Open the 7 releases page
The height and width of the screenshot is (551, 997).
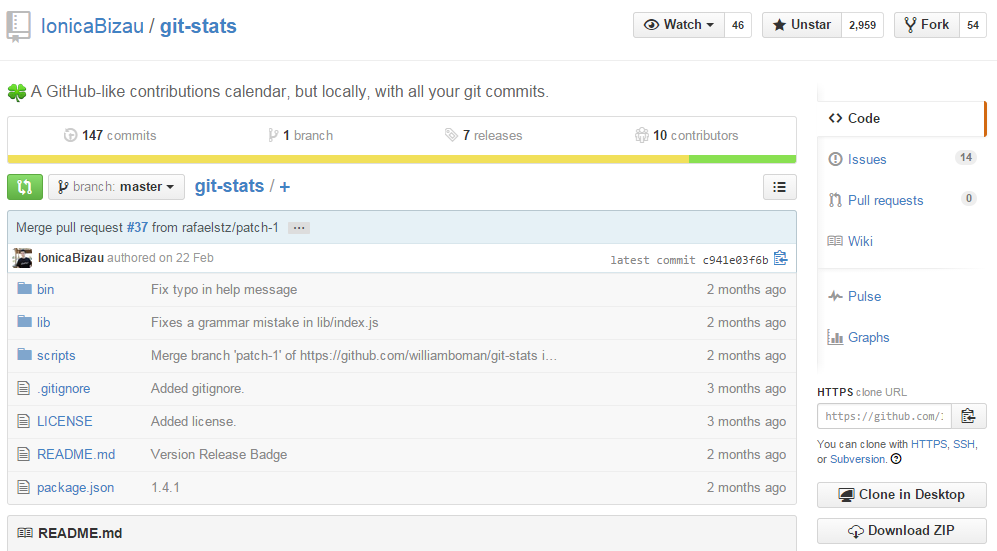click(x=483, y=135)
